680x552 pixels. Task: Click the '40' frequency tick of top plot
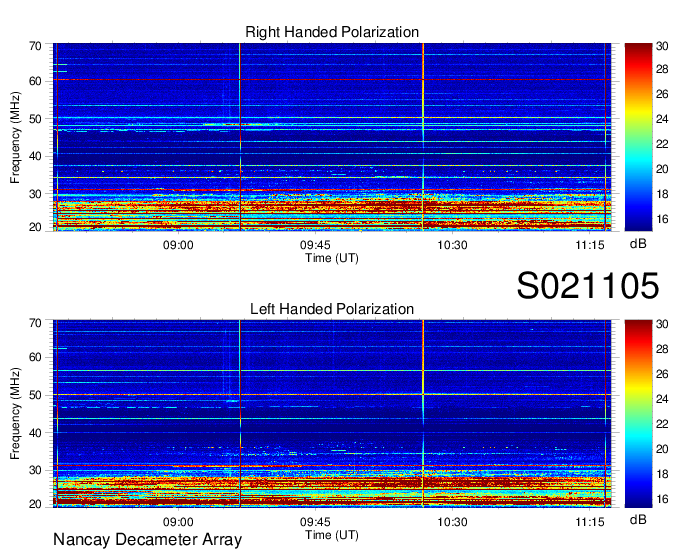[x=36, y=157]
